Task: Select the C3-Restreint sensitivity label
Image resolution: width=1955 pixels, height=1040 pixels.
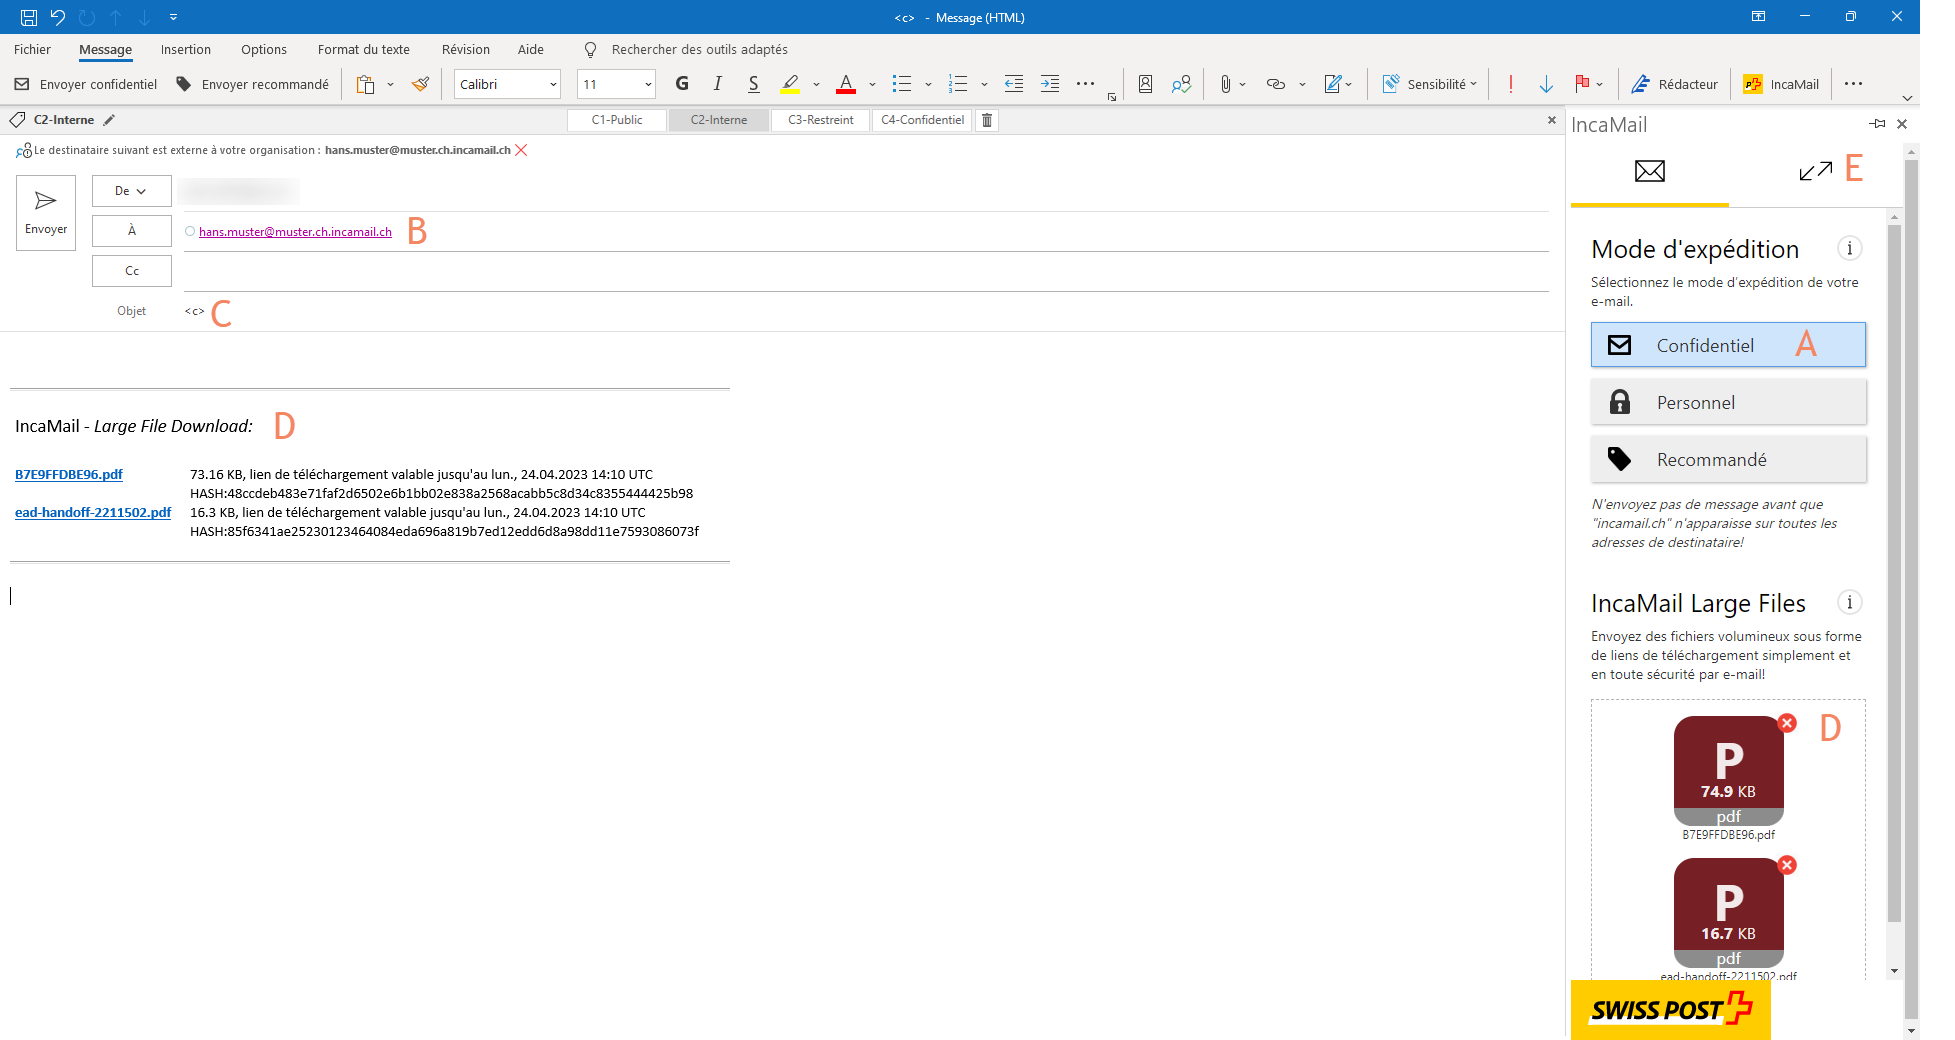Action: click(x=820, y=120)
